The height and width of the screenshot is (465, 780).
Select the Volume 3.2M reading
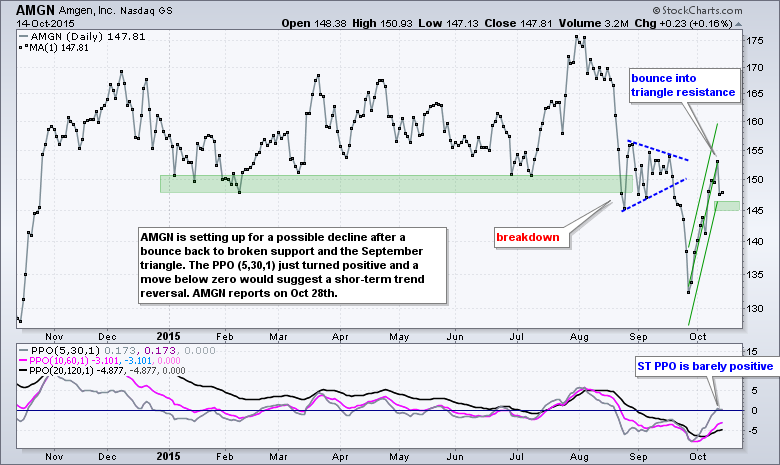[x=593, y=23]
